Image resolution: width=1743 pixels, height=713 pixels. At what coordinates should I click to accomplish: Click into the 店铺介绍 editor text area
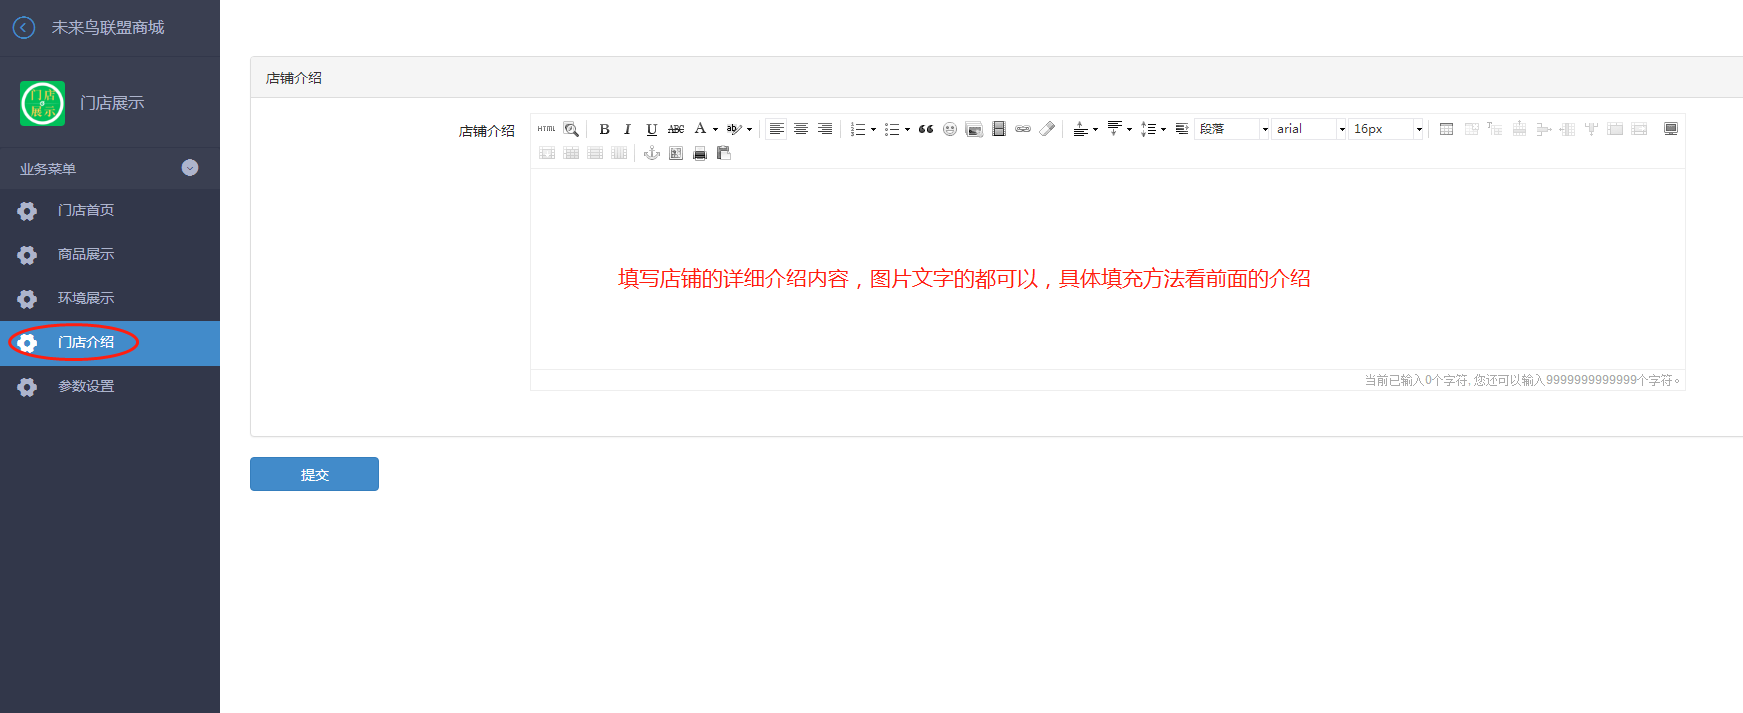click(x=1107, y=269)
